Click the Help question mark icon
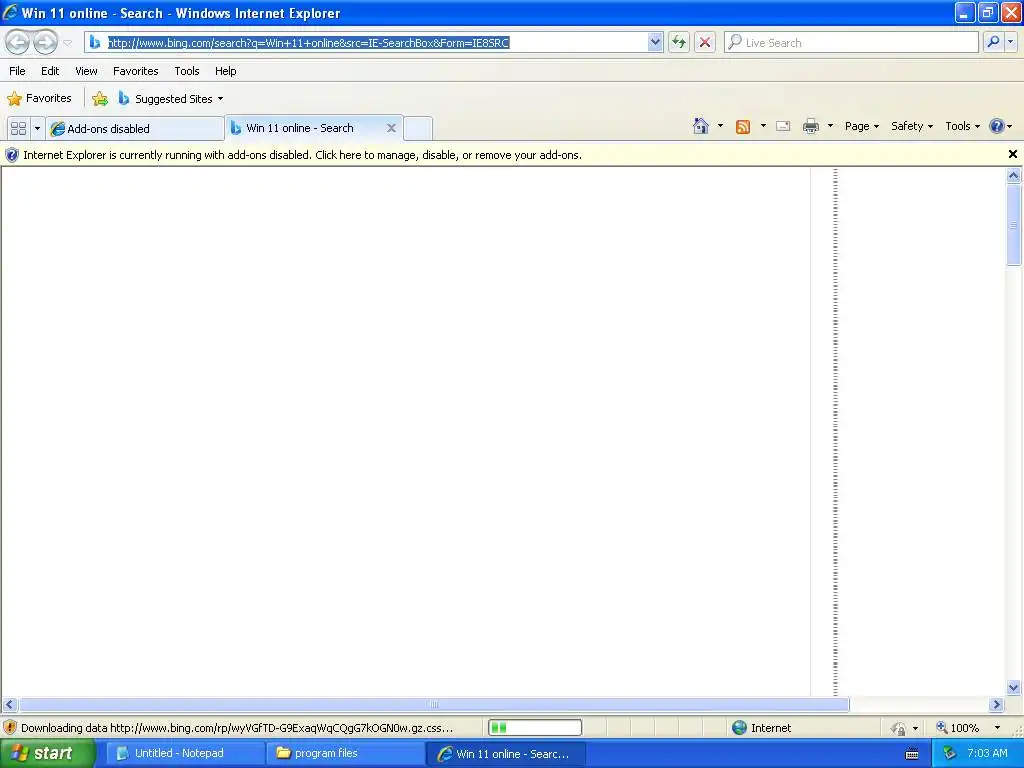The height and width of the screenshot is (768, 1024). tap(997, 126)
